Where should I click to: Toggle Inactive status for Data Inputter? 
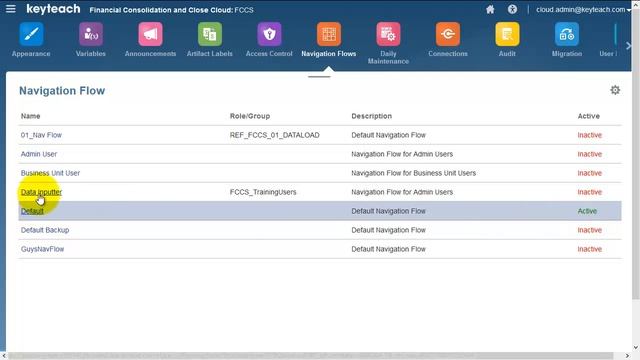point(589,192)
